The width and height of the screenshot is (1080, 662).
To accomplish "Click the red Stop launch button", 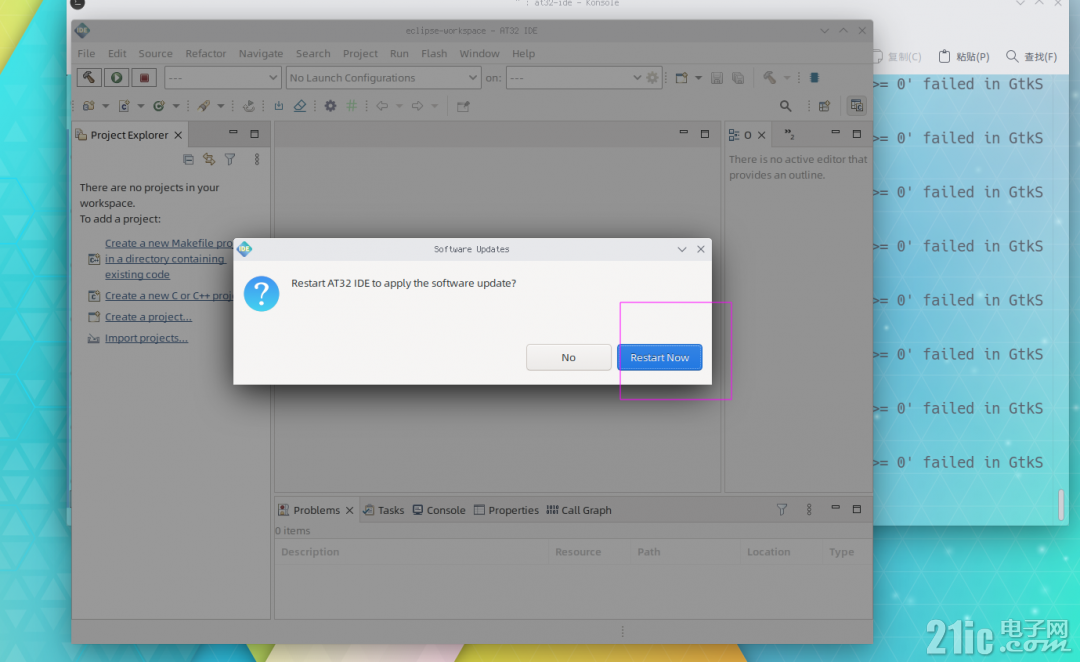I will tap(144, 78).
